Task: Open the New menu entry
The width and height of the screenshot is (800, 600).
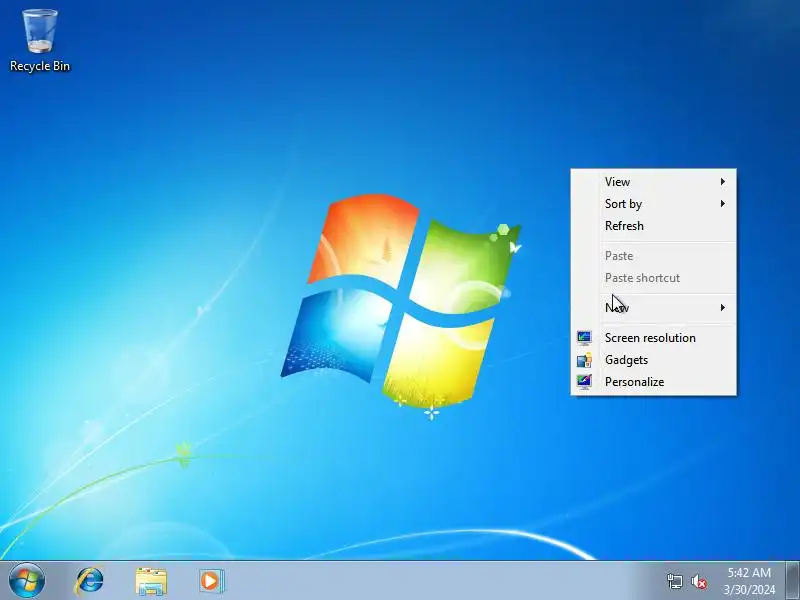Action: (654, 307)
